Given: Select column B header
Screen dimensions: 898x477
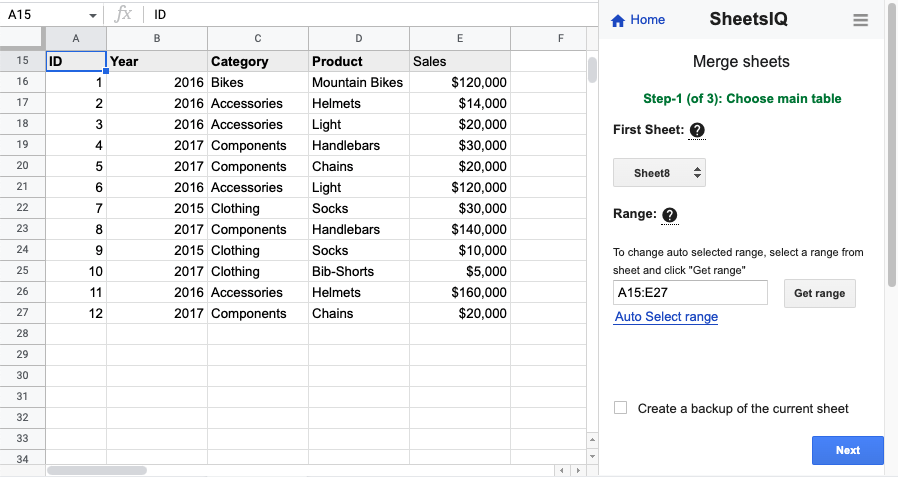Looking at the screenshot, I should (x=157, y=39).
